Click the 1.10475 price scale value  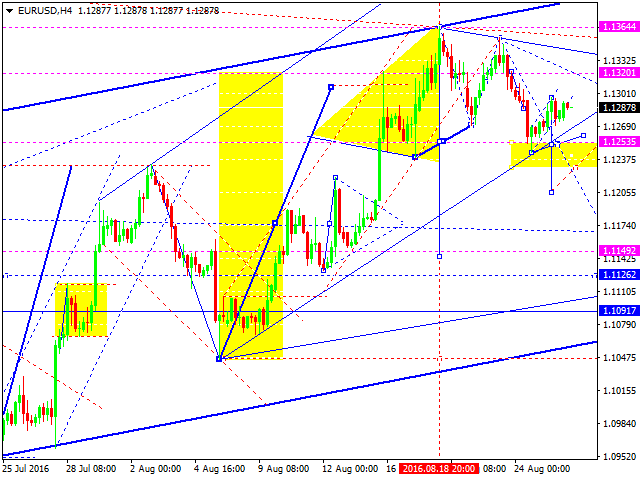620,358
